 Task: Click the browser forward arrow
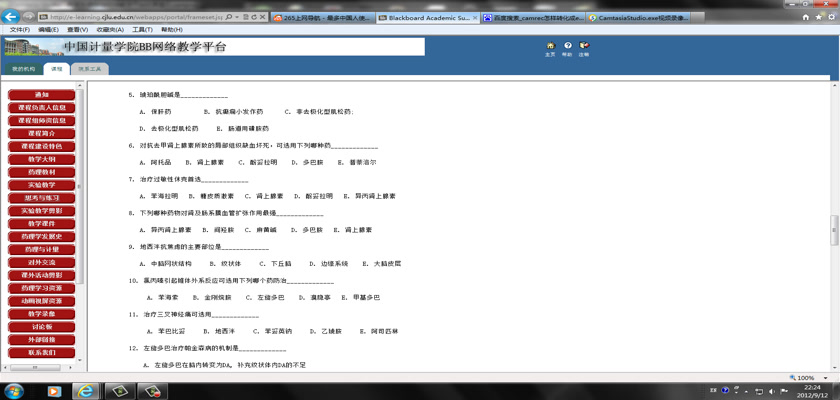[x=29, y=17]
